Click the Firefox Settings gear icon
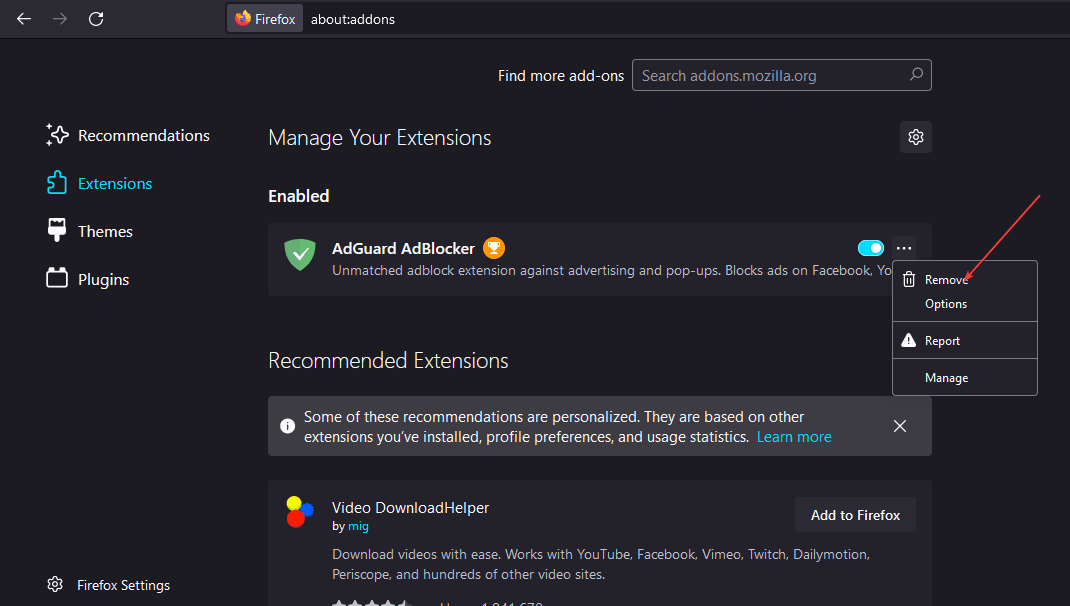This screenshot has width=1070, height=606. 55,584
